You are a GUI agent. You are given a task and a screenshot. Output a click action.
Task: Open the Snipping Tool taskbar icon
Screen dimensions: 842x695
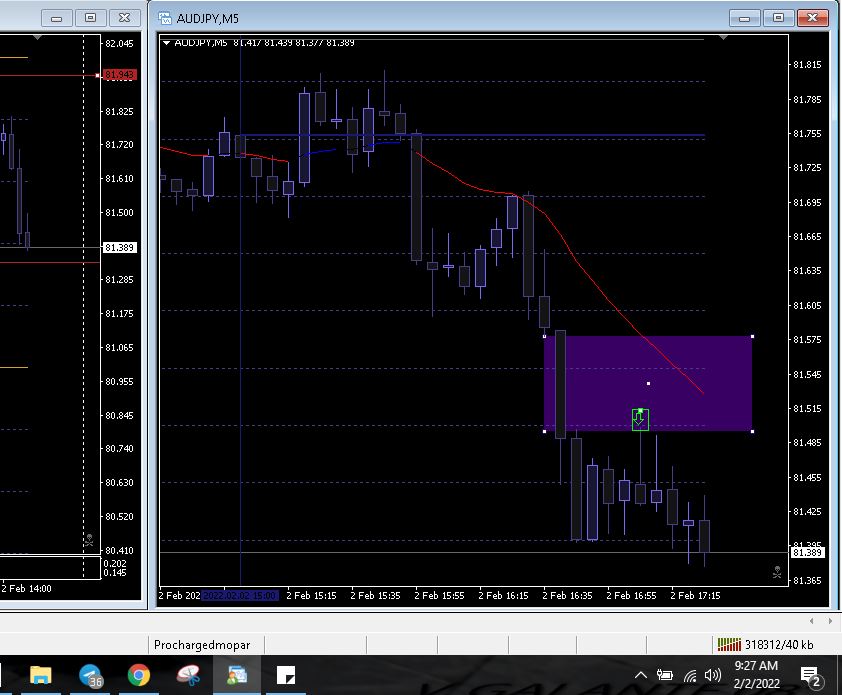188,675
